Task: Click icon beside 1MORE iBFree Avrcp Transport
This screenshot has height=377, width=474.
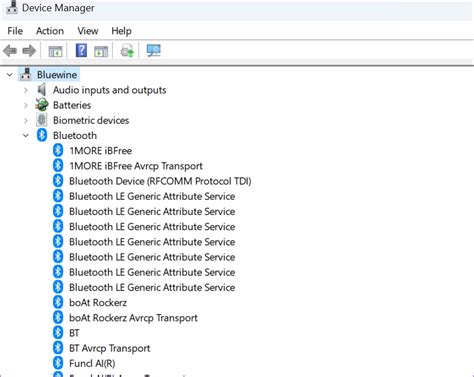Action: (58, 166)
